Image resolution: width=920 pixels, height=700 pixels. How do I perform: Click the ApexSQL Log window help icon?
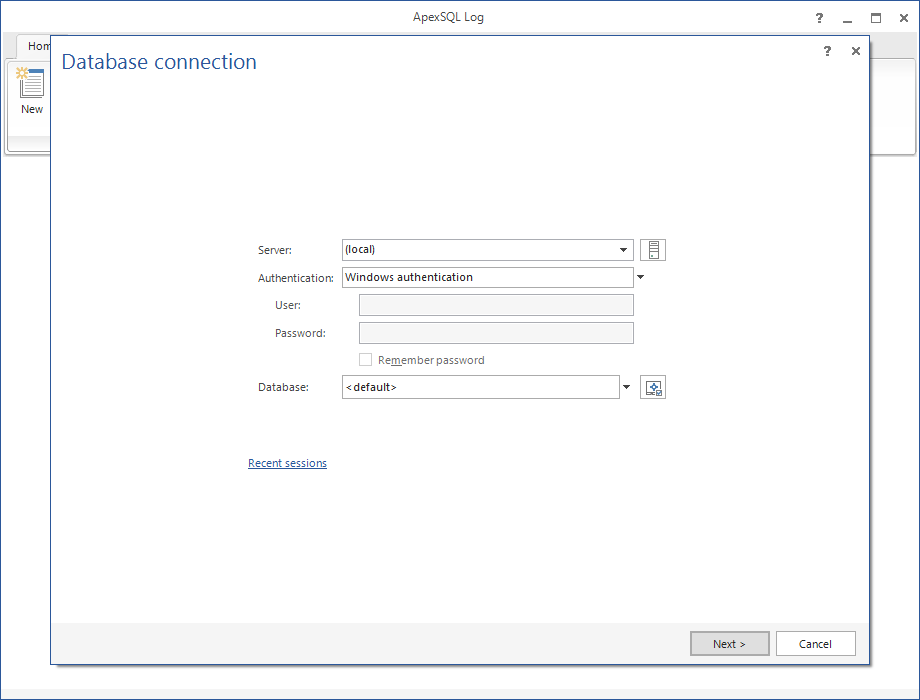pos(819,18)
